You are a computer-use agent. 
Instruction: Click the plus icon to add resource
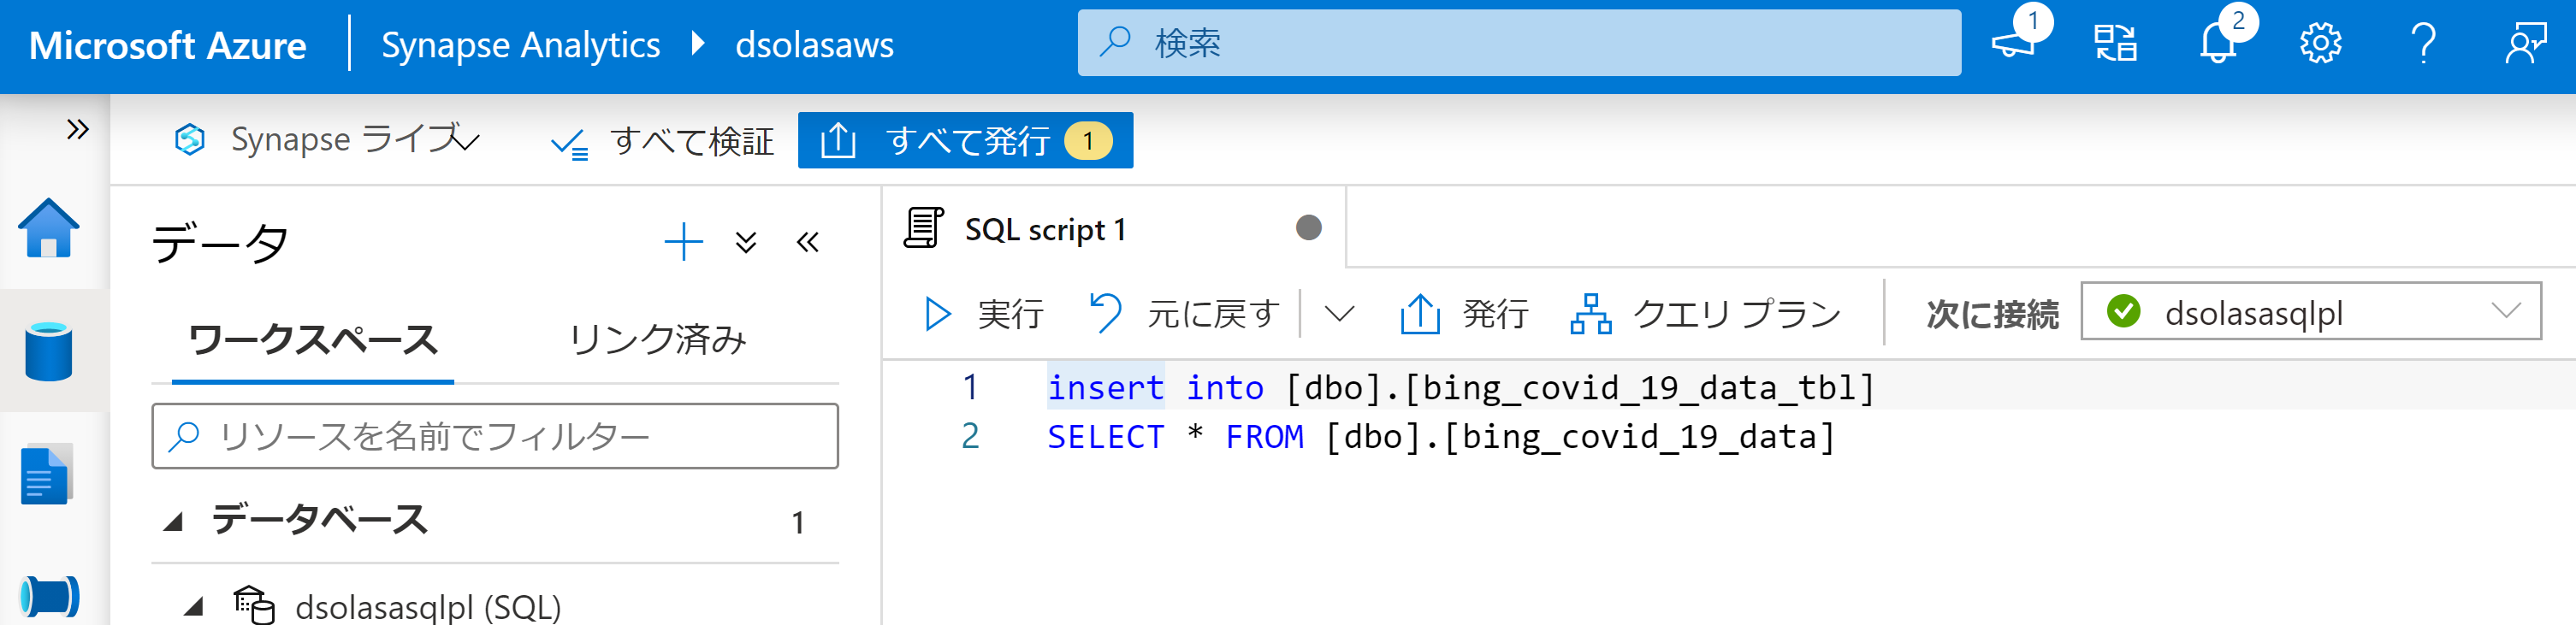click(x=683, y=242)
